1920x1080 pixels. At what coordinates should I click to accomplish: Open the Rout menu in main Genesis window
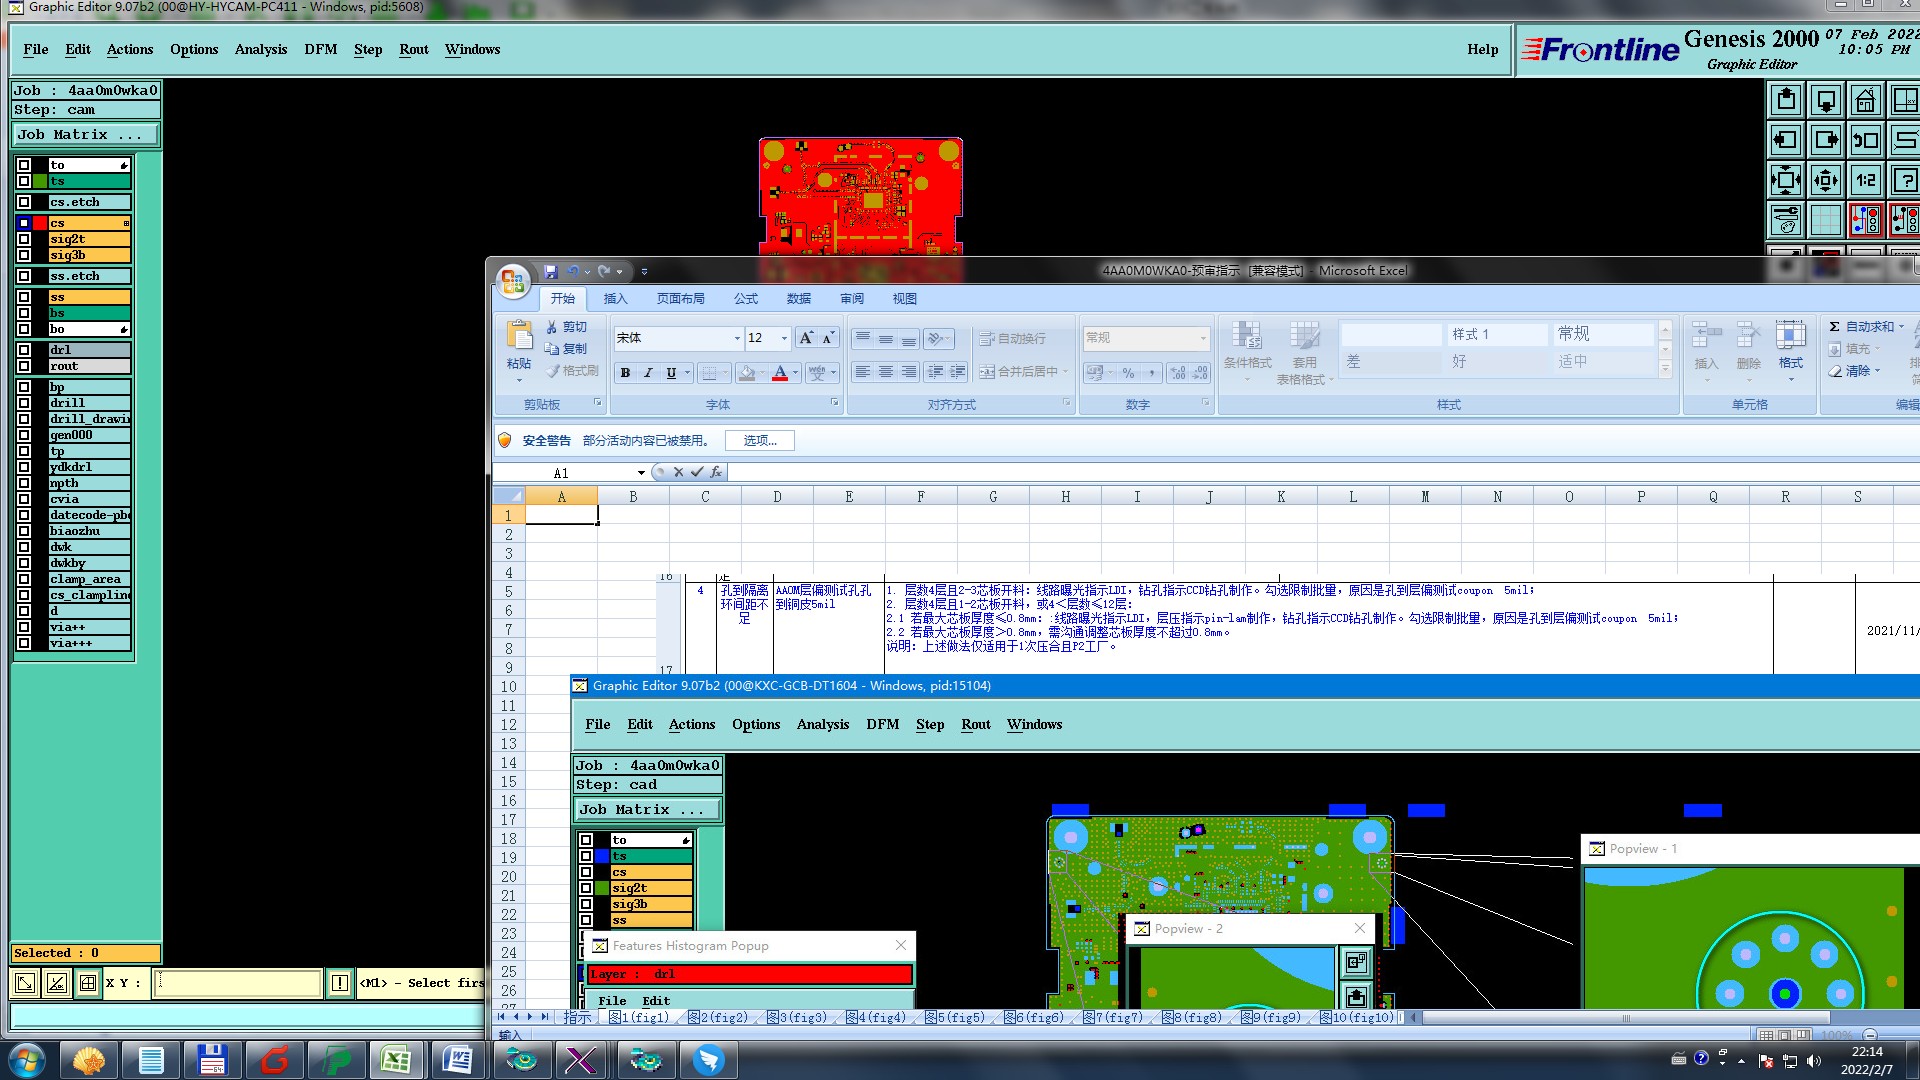click(x=413, y=49)
